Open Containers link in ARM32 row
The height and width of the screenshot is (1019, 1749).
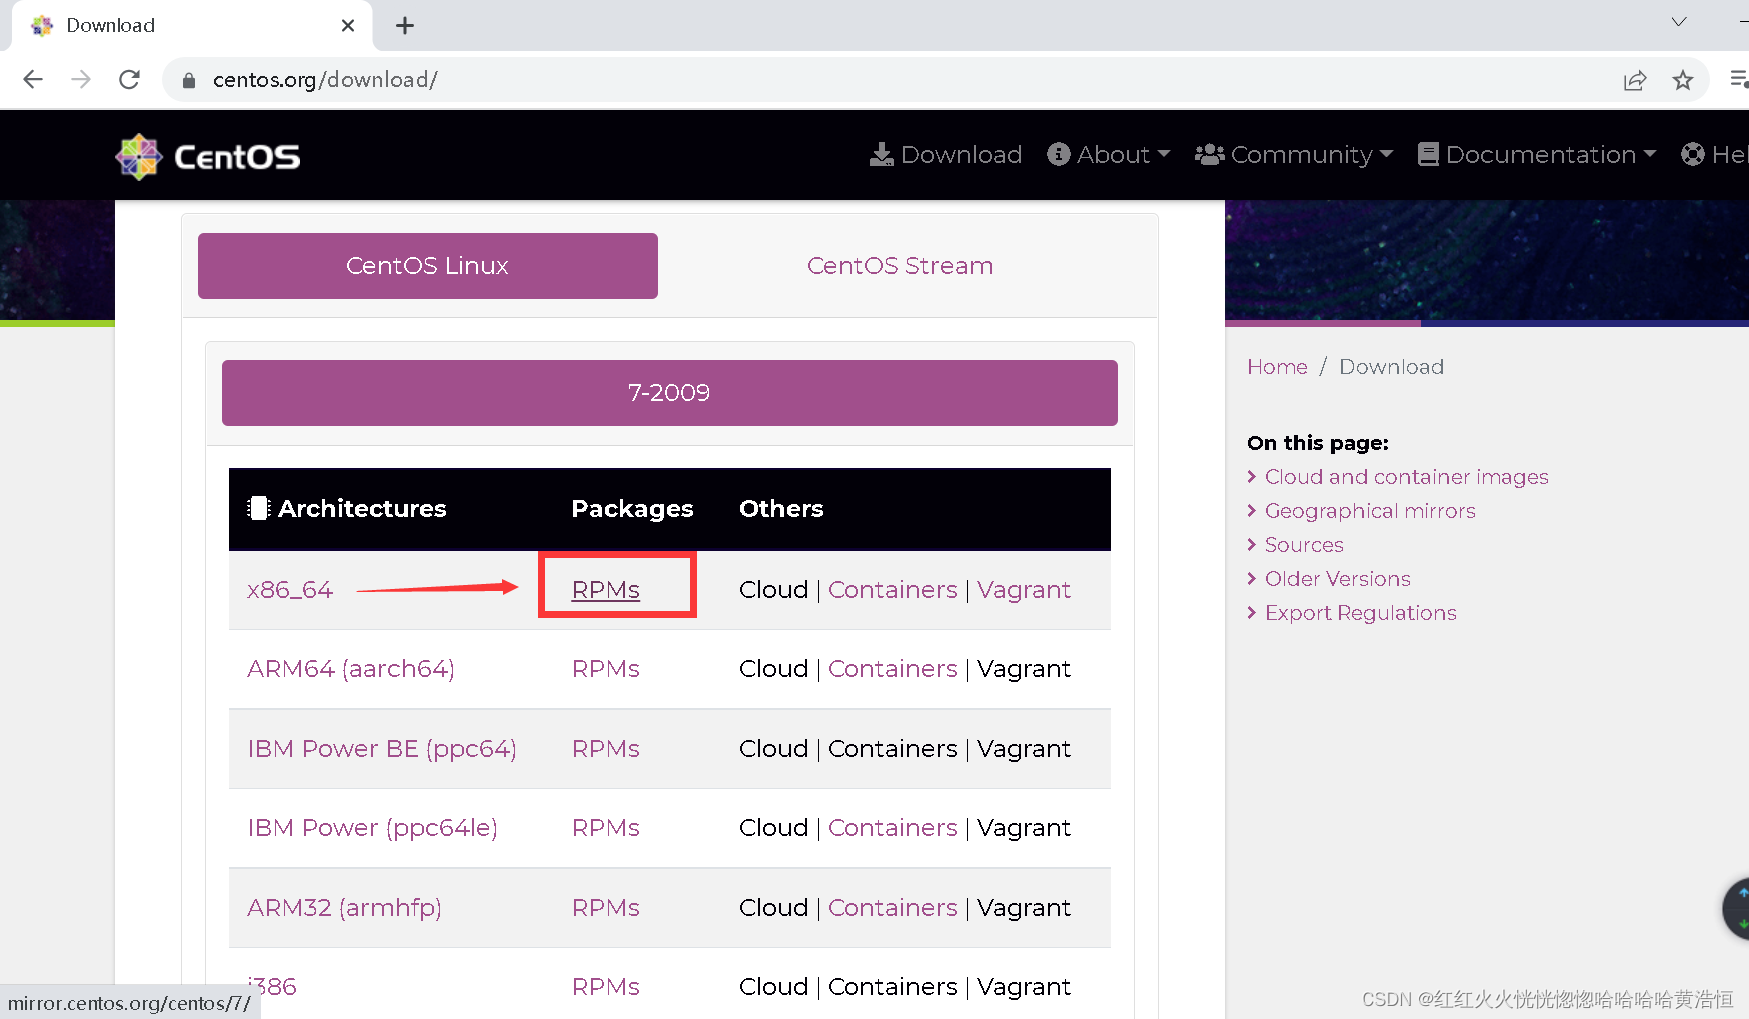click(x=893, y=908)
